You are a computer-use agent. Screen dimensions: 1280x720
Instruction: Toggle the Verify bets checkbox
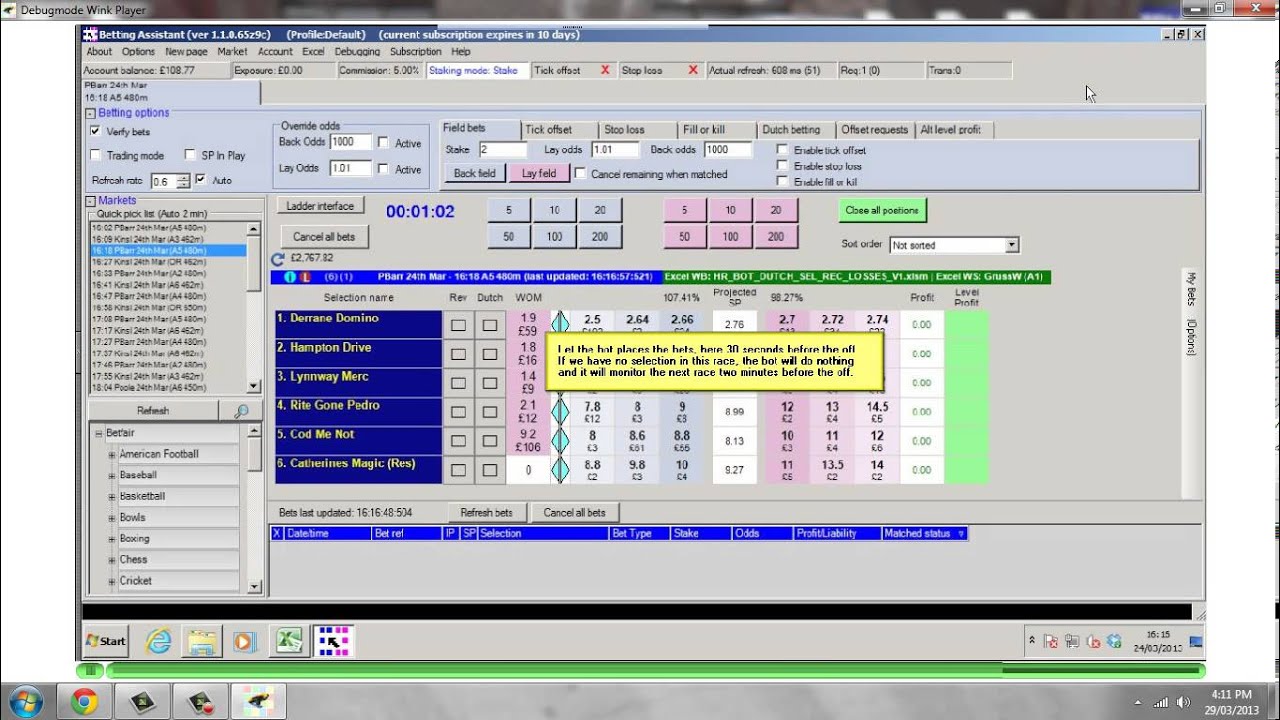[x=95, y=131]
